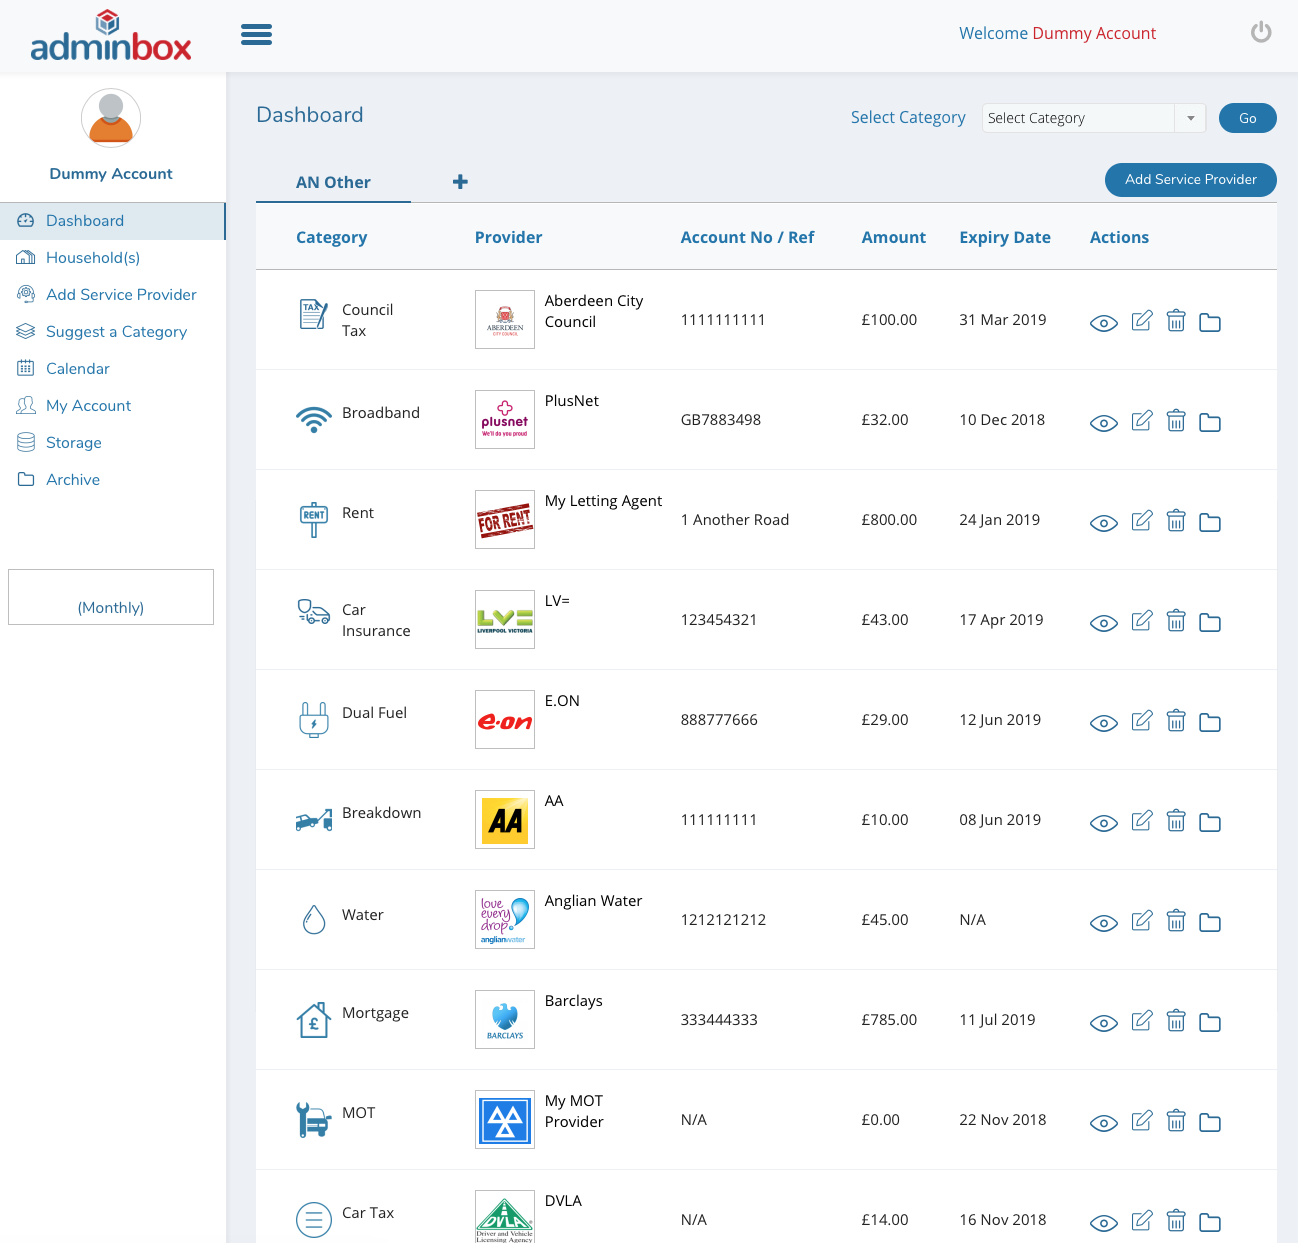Screen dimensions: 1298x1243
Task: Select the AN Other tab
Action: [x=333, y=182]
